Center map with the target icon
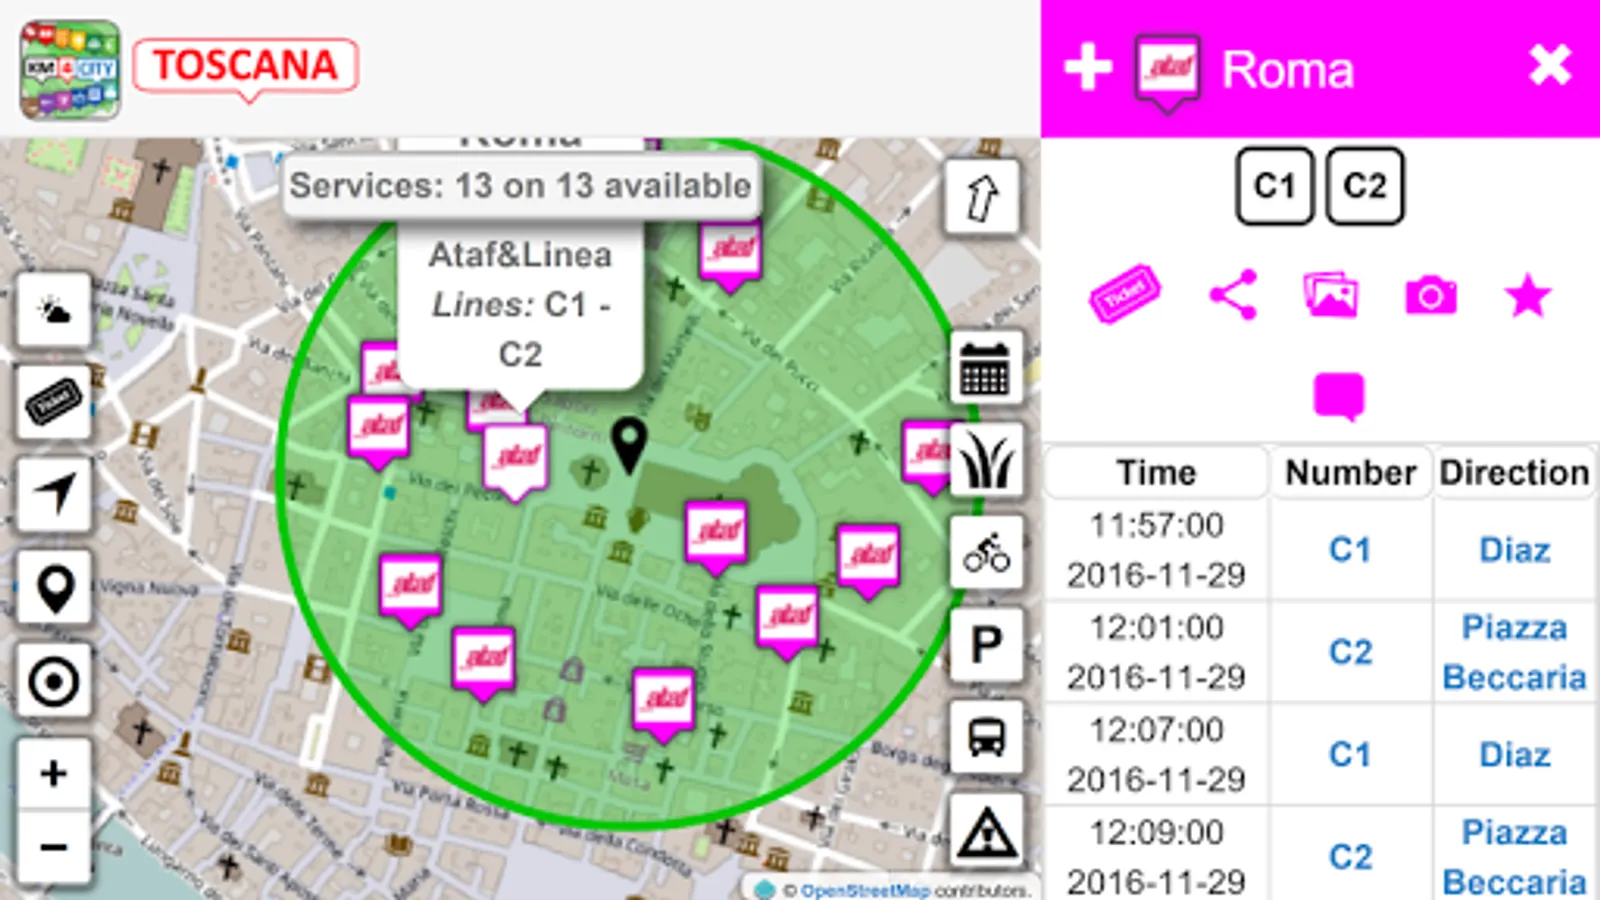This screenshot has height=900, width=1600. point(54,680)
